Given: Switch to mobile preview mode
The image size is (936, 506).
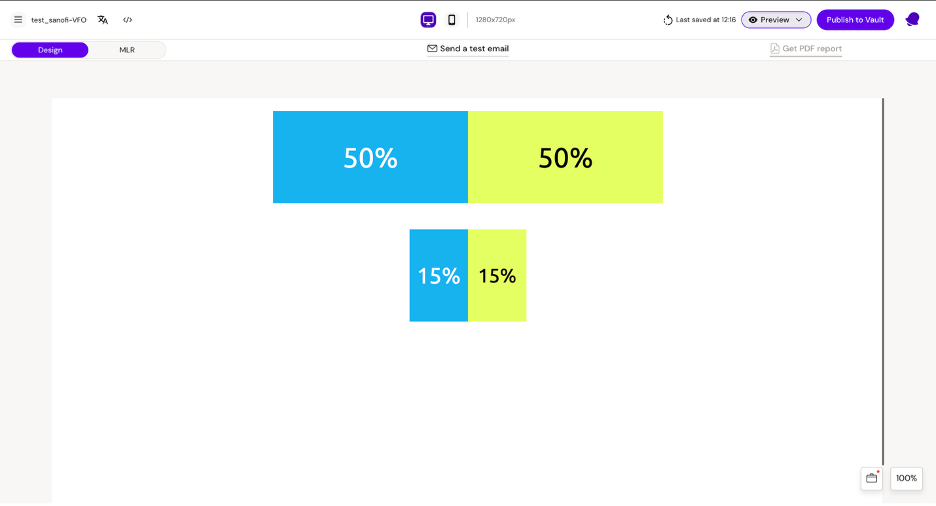Looking at the screenshot, I should tap(452, 20).
